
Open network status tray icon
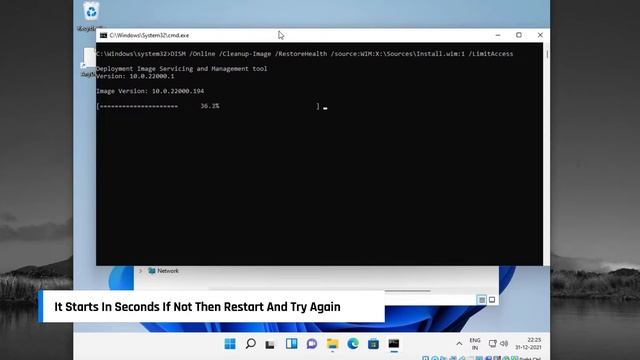click(493, 344)
